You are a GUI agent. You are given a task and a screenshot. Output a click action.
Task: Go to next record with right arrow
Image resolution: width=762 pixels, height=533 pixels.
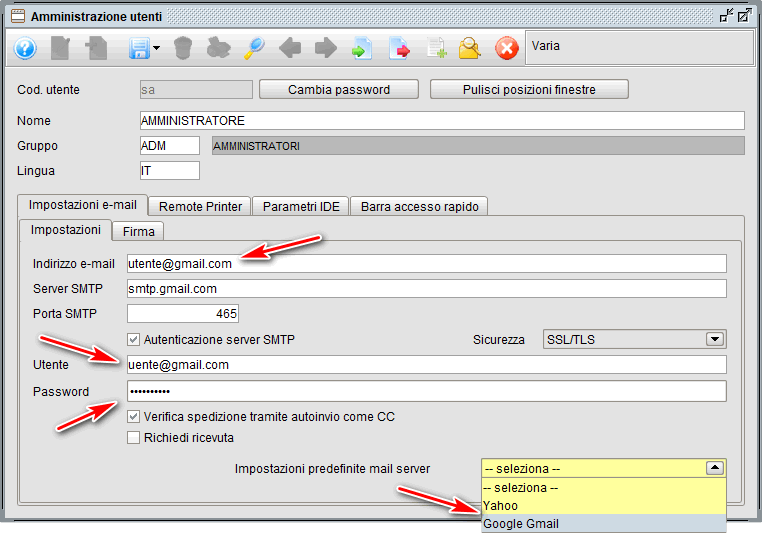click(325, 48)
